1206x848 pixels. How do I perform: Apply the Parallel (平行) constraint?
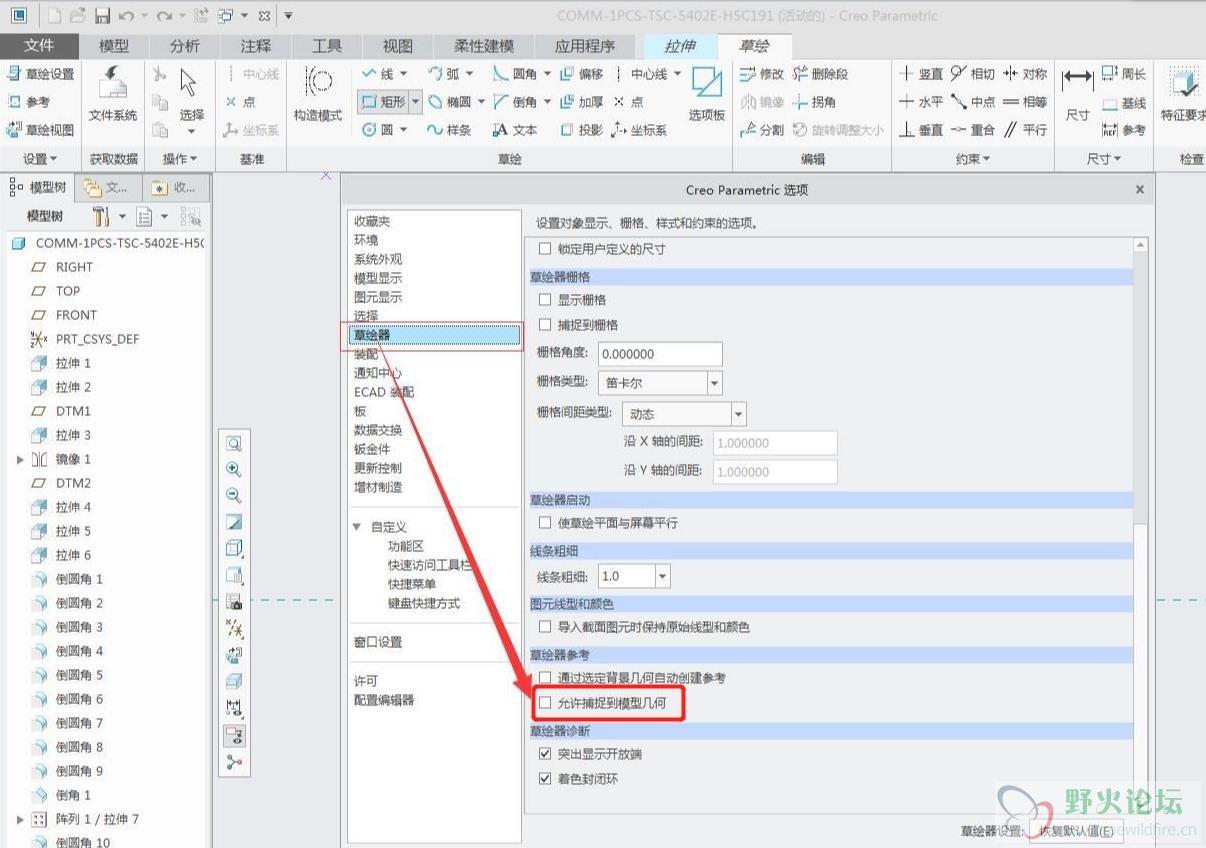click(1025, 130)
